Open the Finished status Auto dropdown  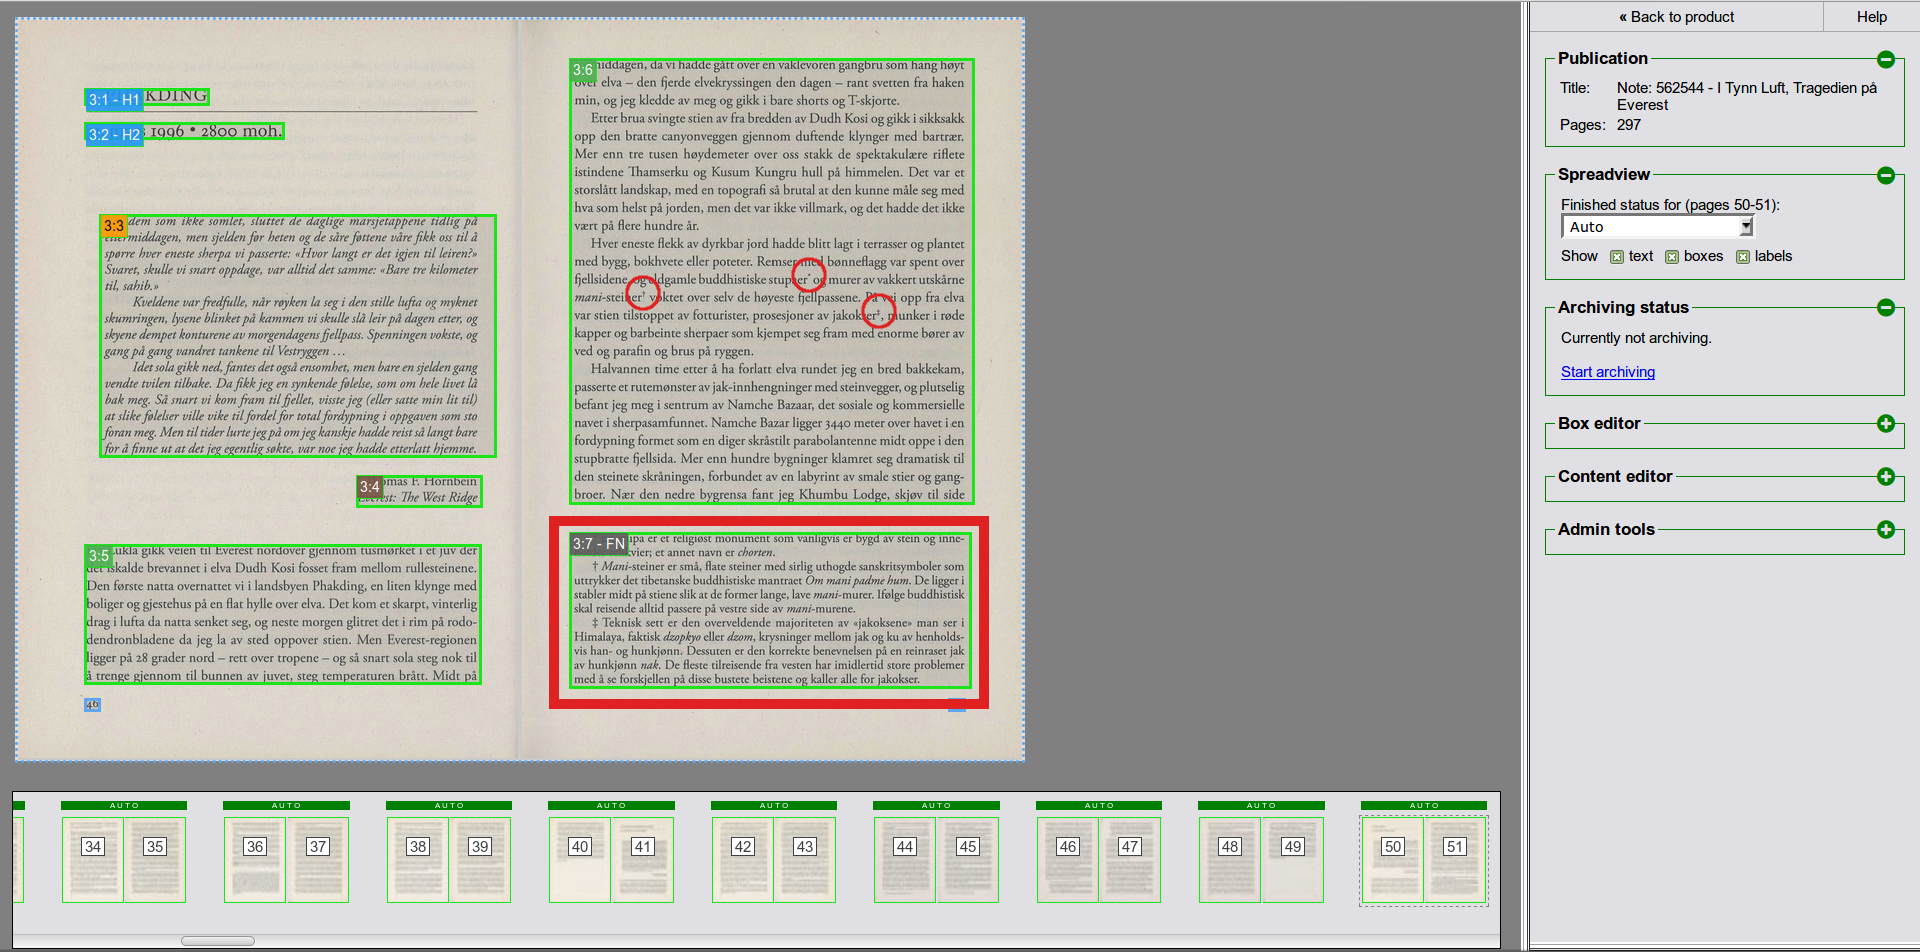click(x=1657, y=227)
